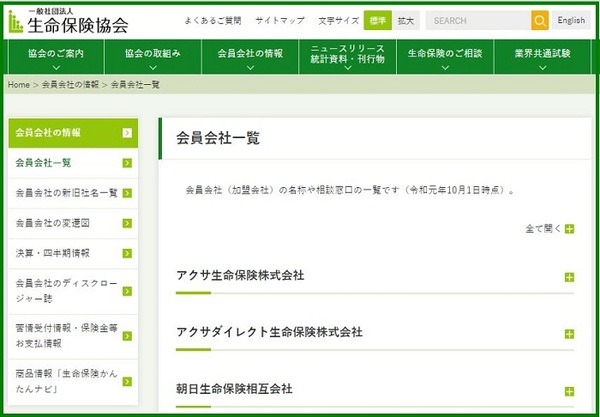Click 朝日生命保険相互会社 company name
The height and width of the screenshot is (417, 600).
(x=234, y=389)
